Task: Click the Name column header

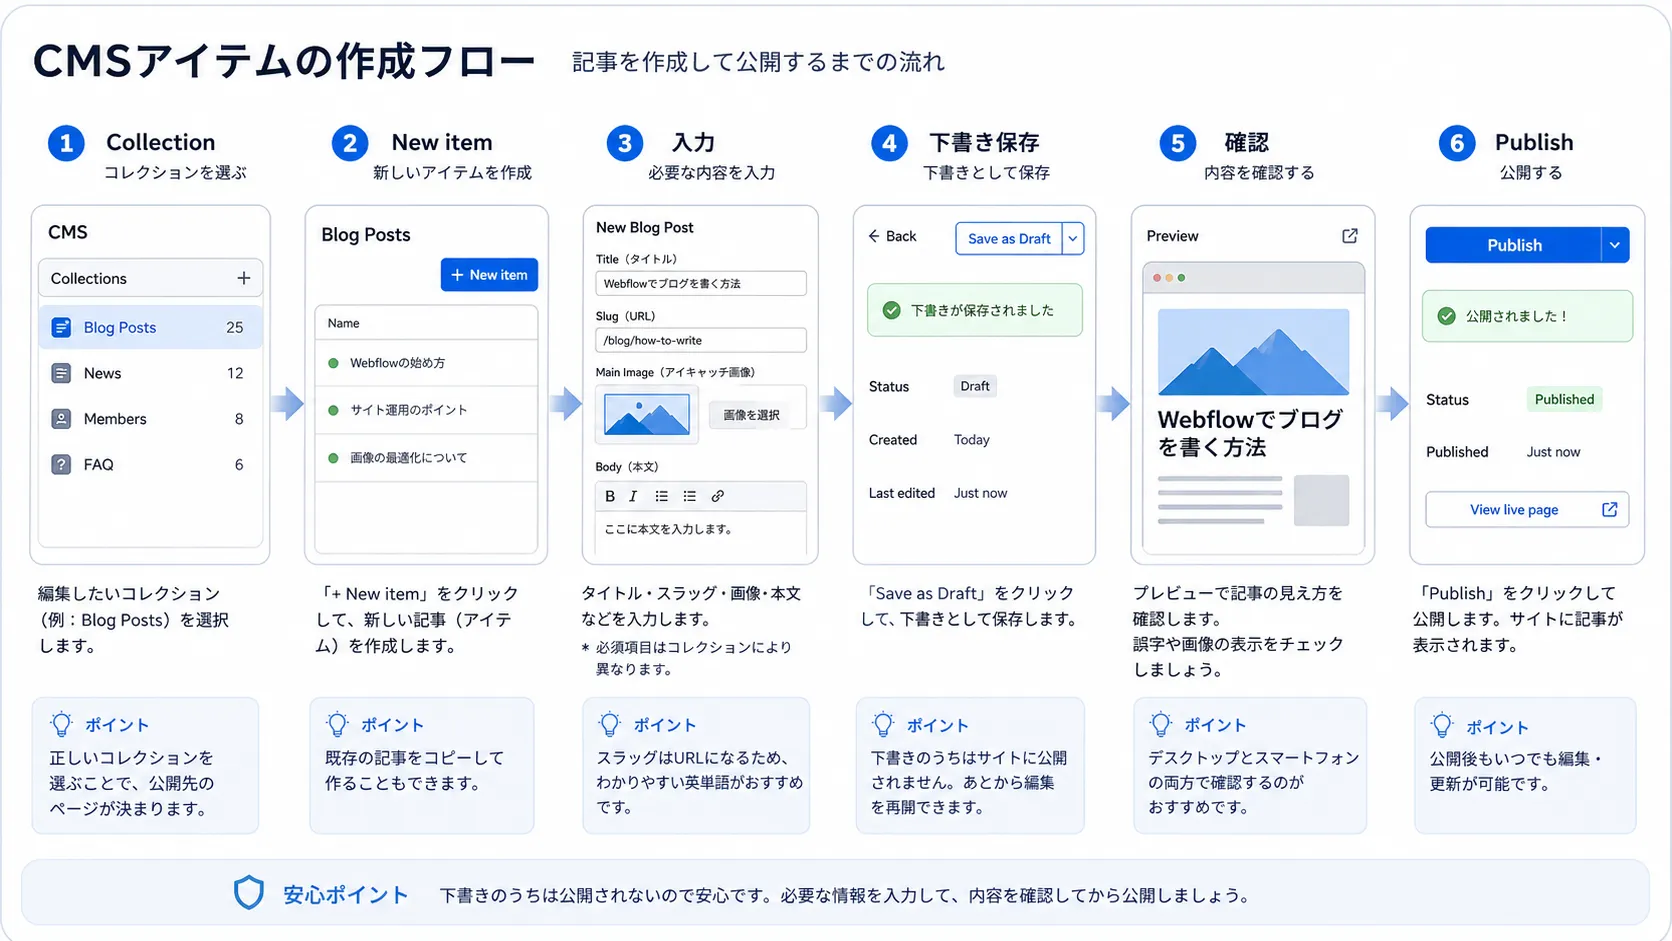Action: click(x=426, y=323)
